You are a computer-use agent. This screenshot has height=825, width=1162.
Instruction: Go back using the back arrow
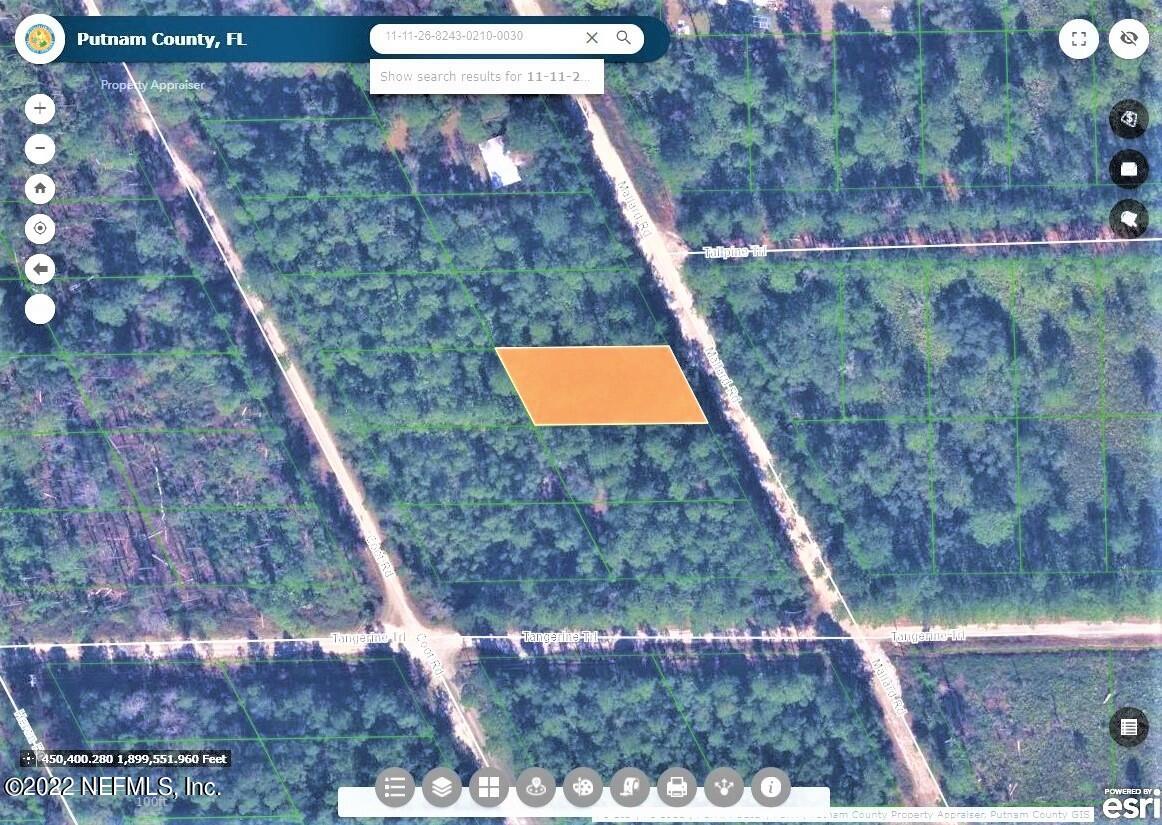click(x=40, y=268)
